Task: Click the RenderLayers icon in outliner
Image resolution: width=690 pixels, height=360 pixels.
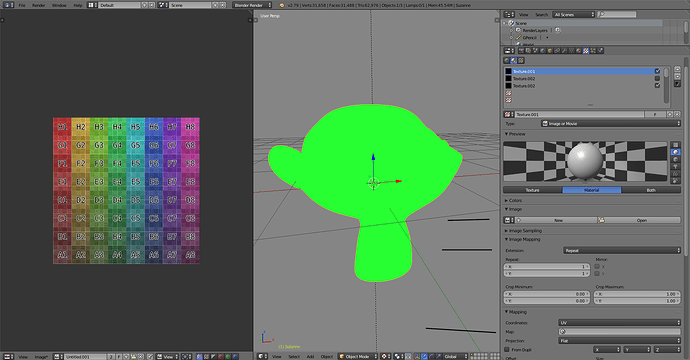Action: (518, 30)
